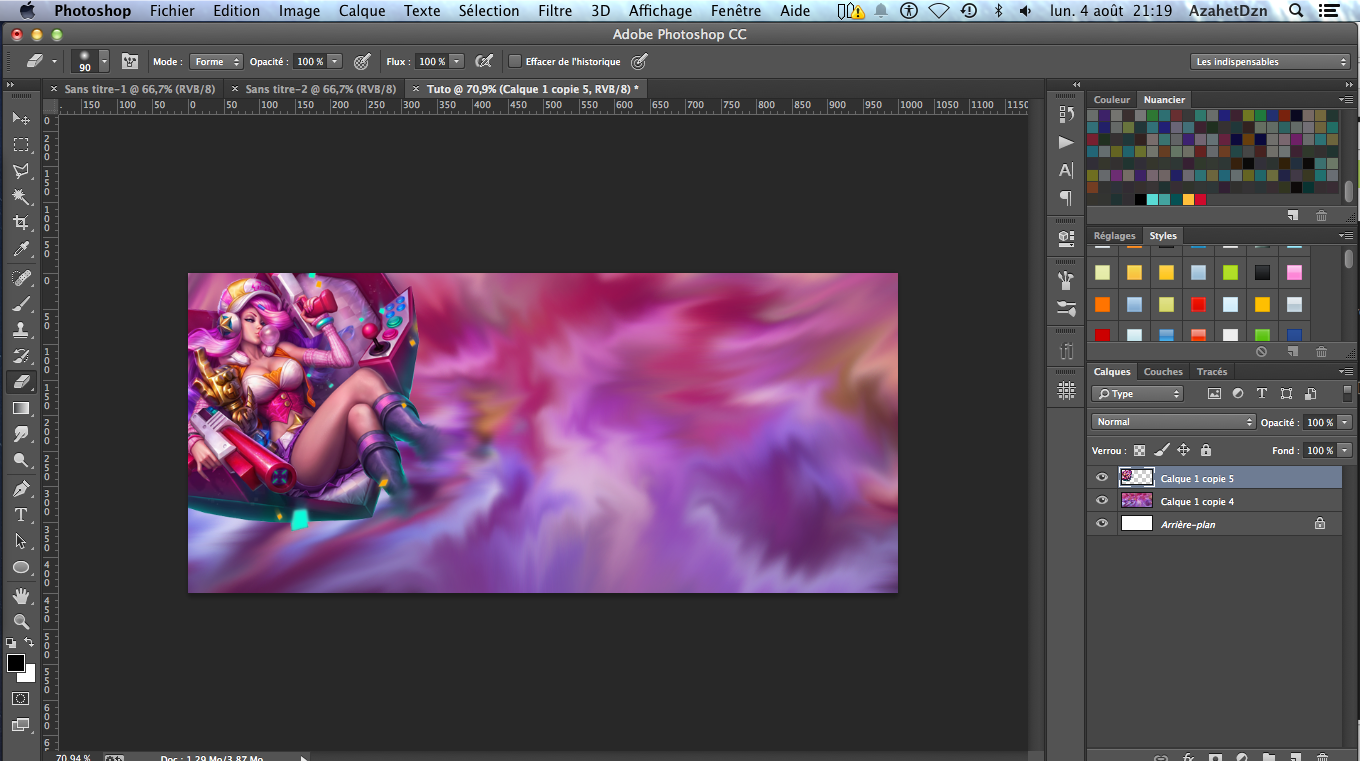Select the Dodge tool
The image size is (1360, 761).
20,460
